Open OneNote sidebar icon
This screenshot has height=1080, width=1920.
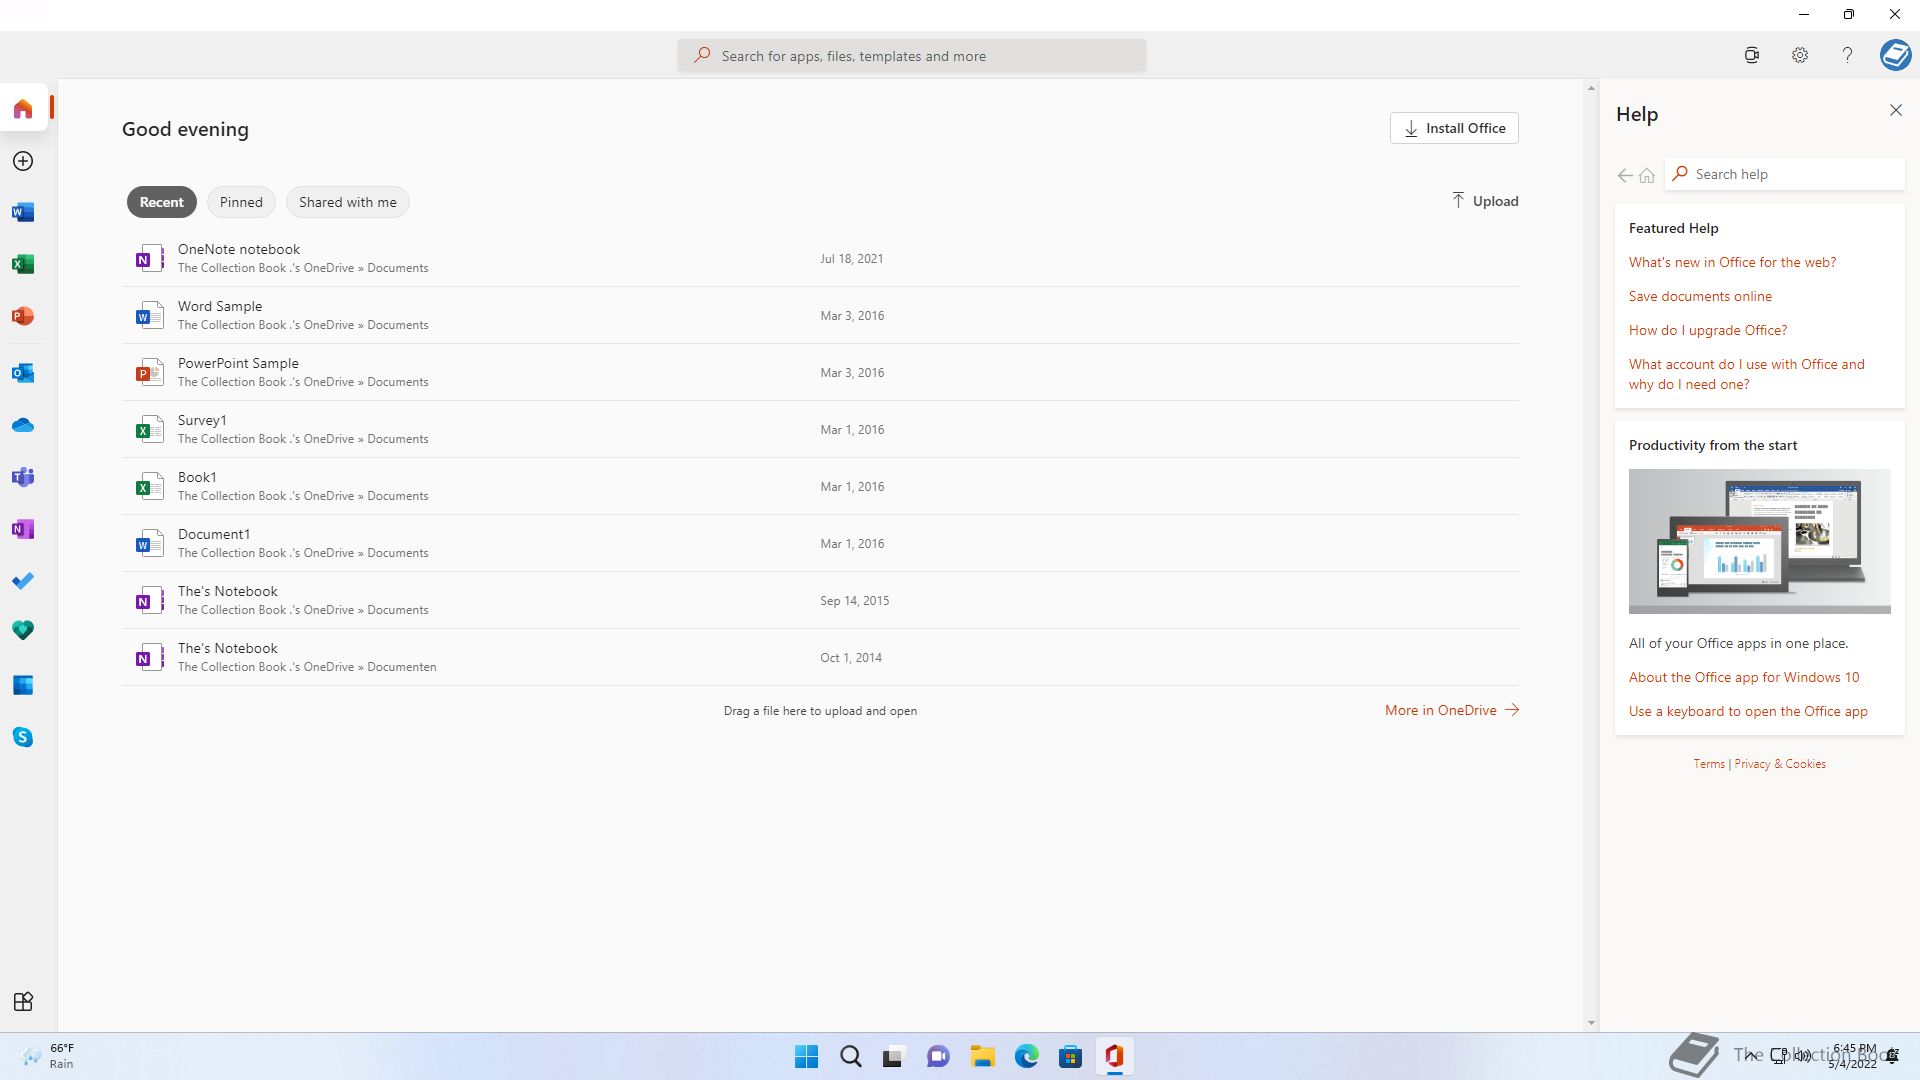[23, 529]
